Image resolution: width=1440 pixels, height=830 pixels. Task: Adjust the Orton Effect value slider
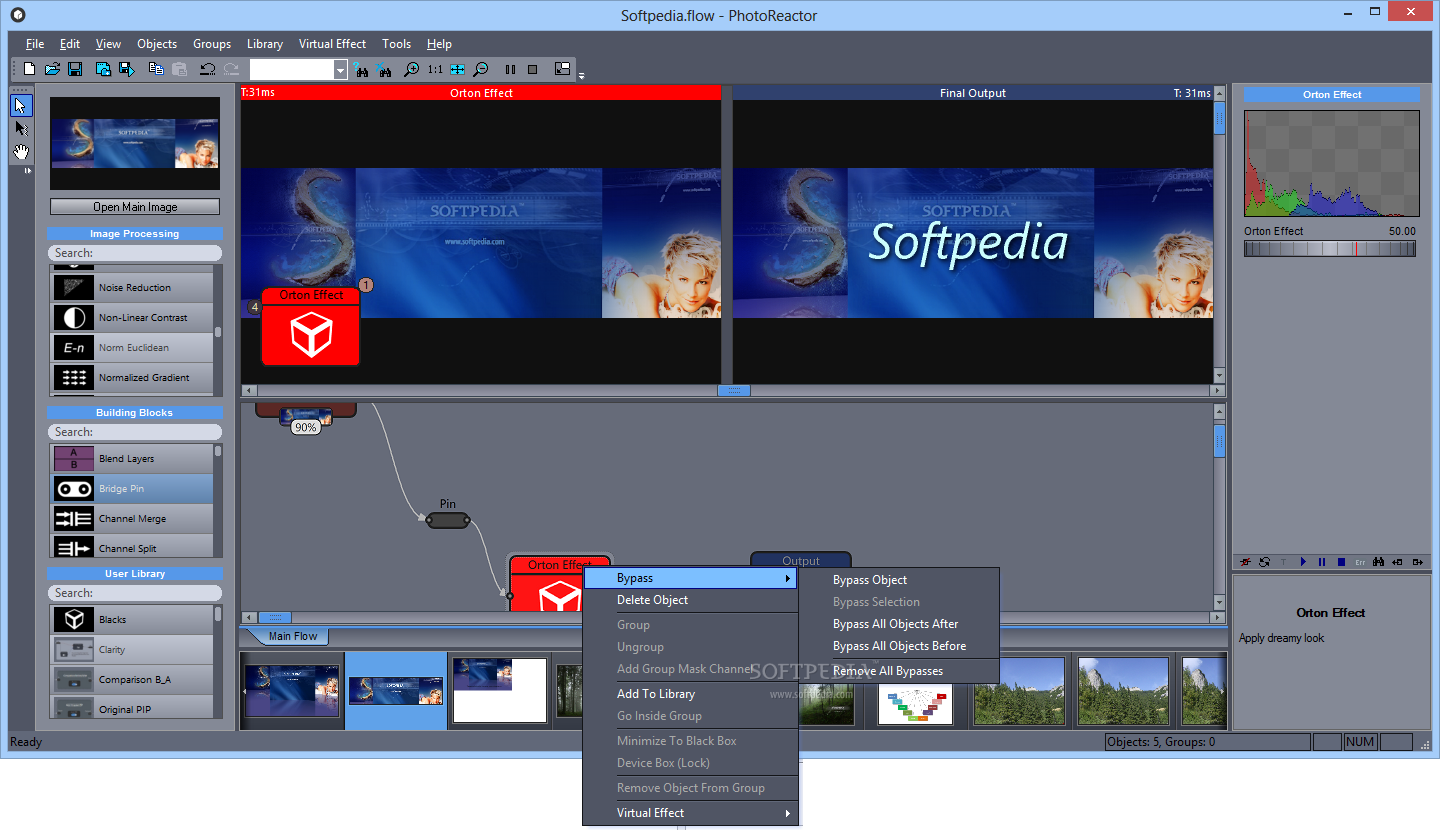coord(1330,248)
